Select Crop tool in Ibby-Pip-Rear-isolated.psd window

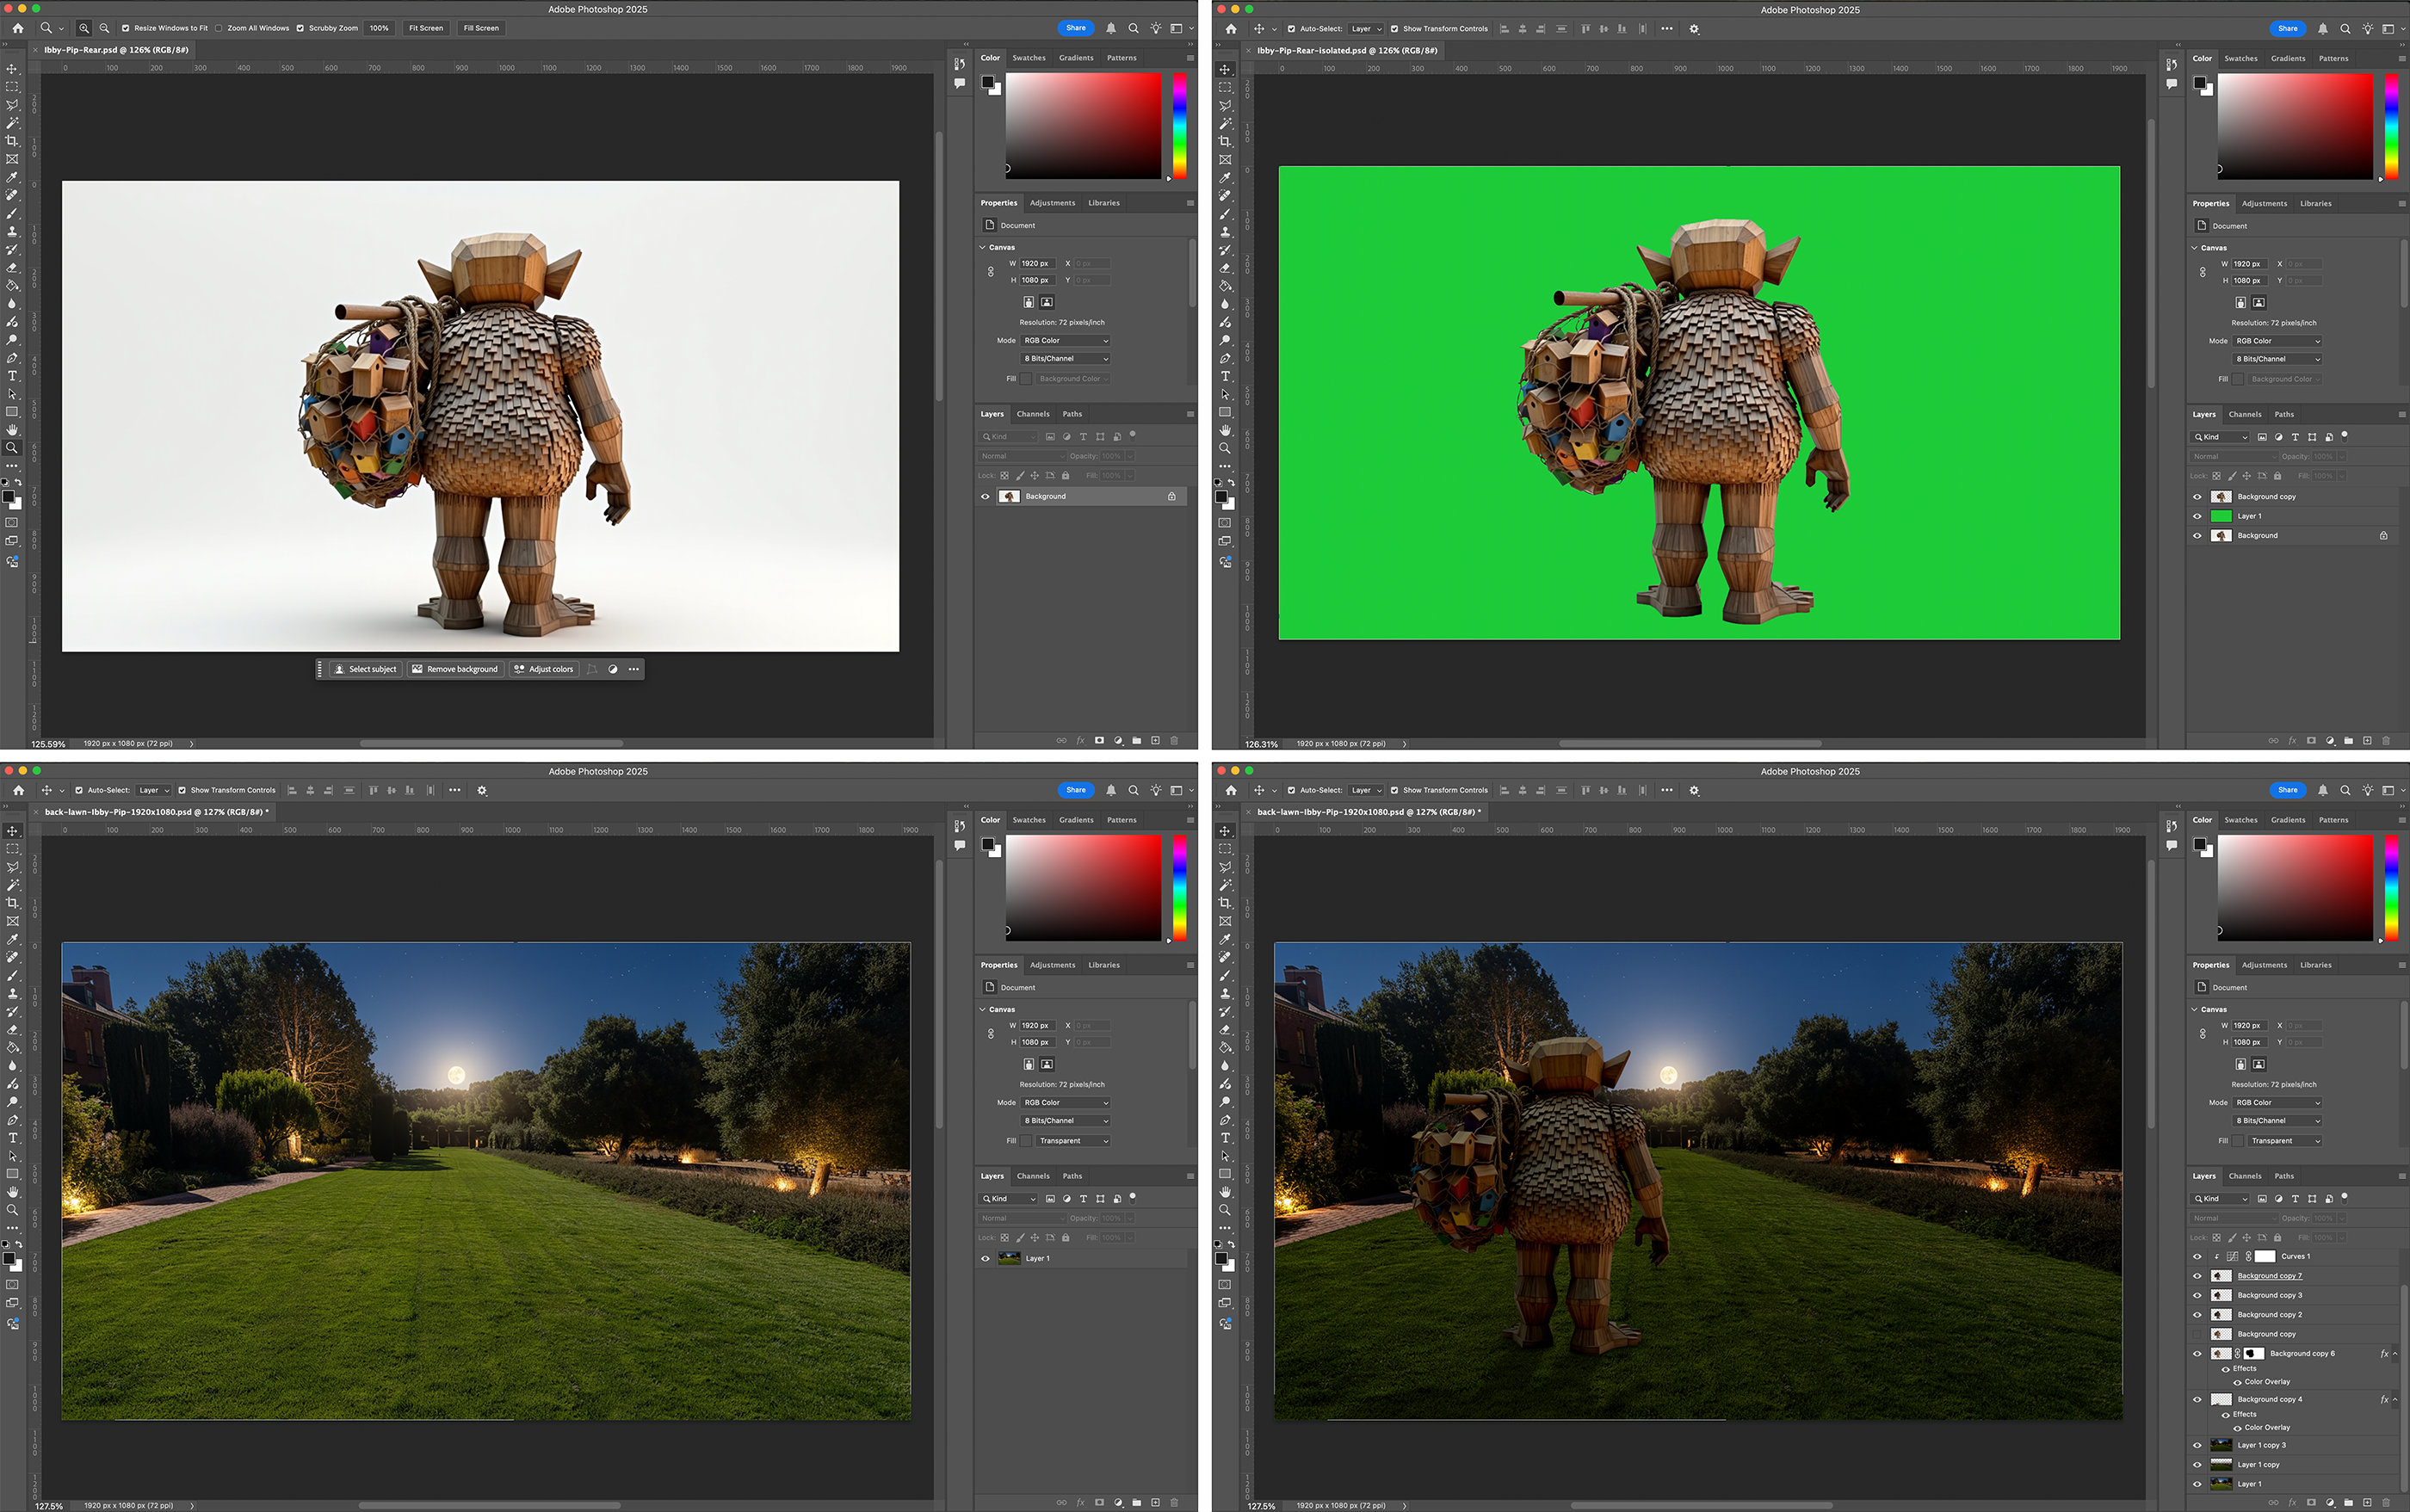[x=1225, y=142]
